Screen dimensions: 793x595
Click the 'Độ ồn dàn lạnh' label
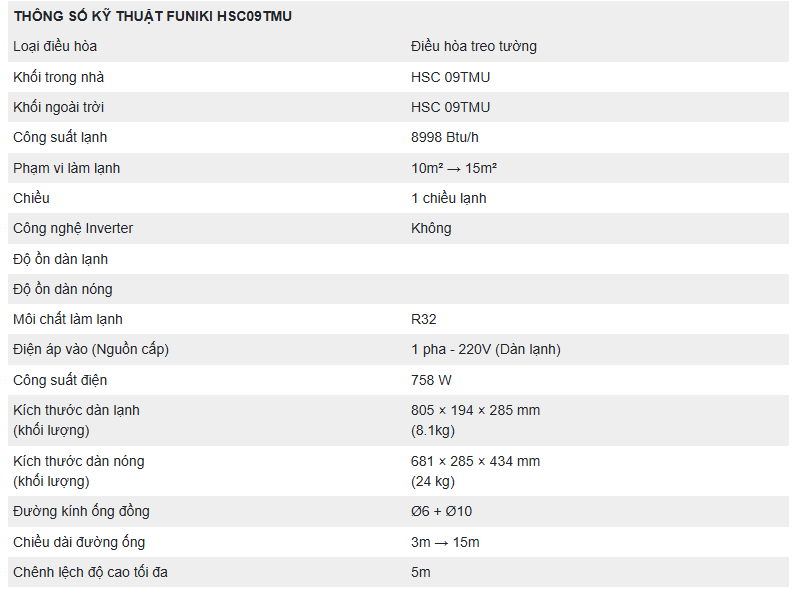(x=60, y=259)
